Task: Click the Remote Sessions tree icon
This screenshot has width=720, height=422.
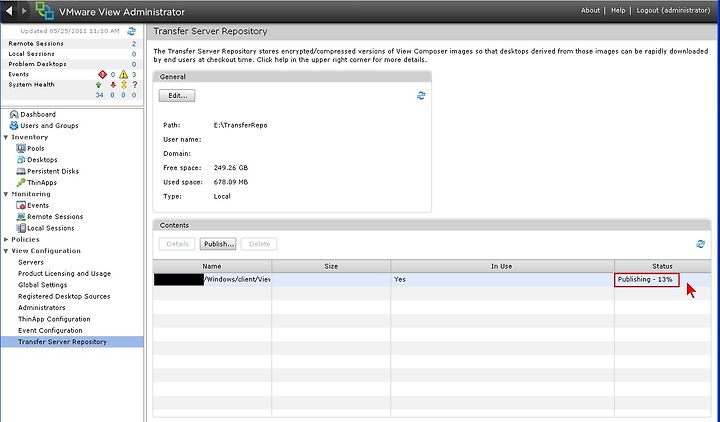Action: click(x=21, y=217)
